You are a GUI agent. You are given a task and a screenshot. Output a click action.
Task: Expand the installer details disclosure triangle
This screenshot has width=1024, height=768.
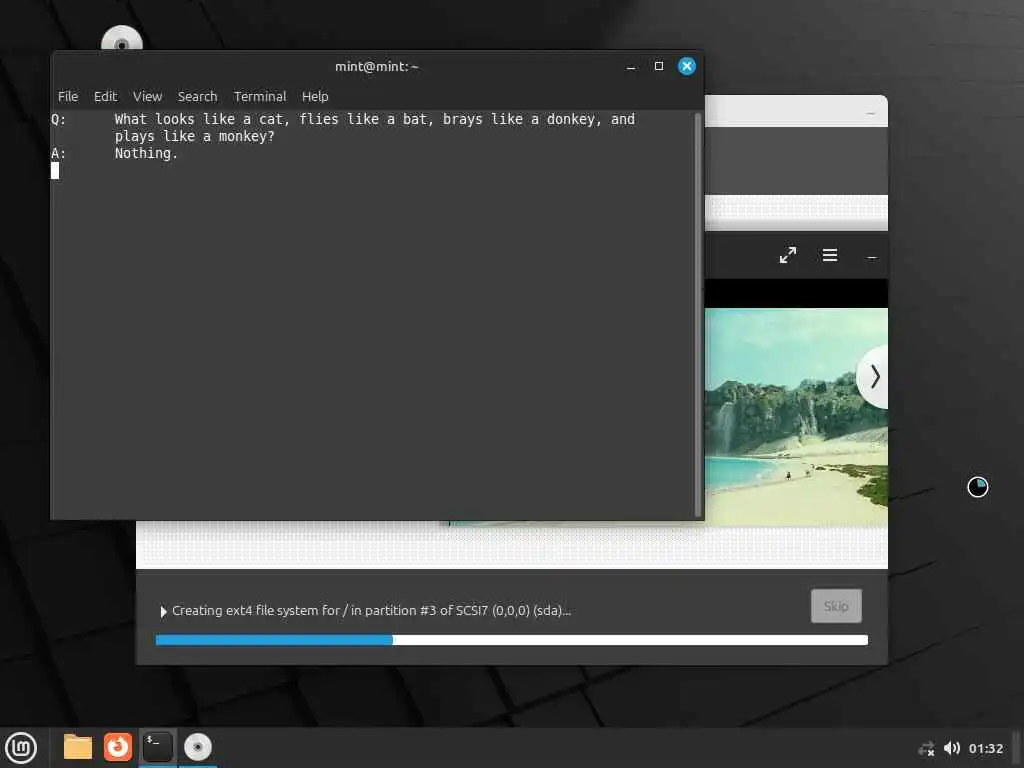coord(163,611)
